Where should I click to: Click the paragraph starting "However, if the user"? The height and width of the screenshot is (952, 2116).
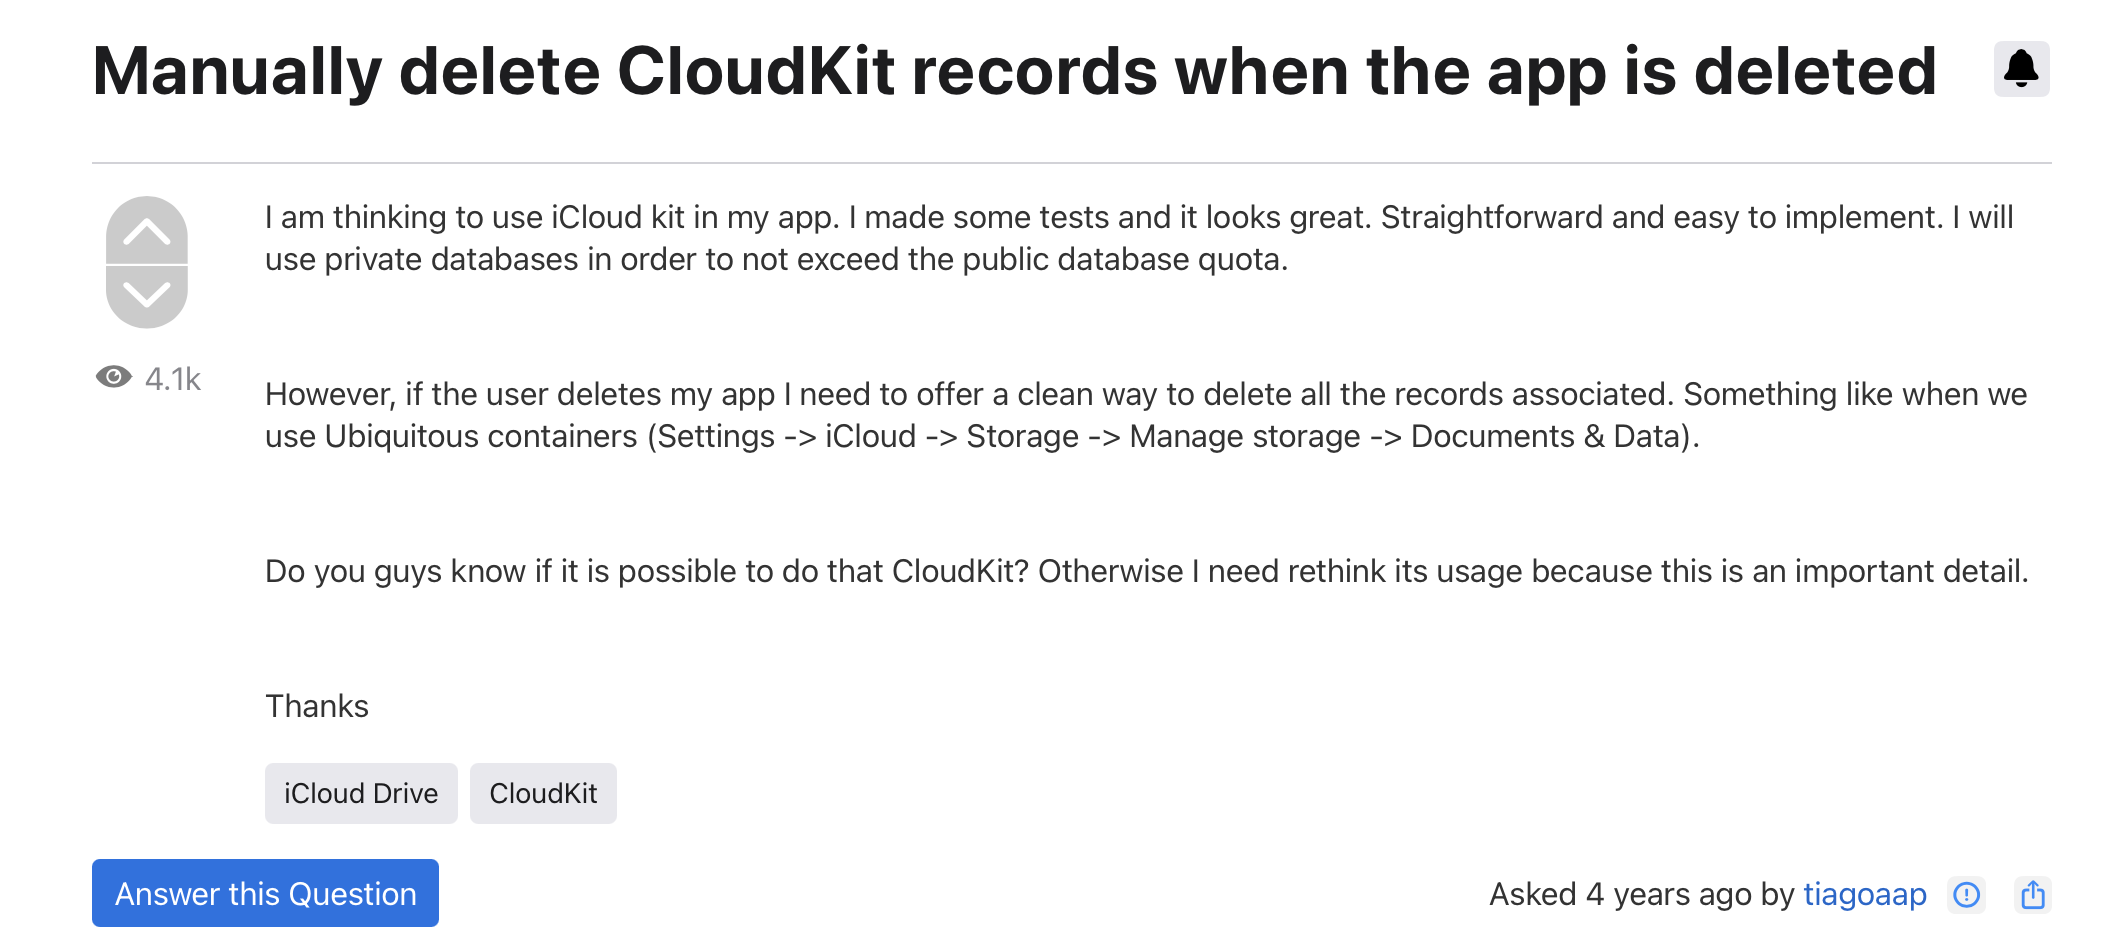[1145, 415]
